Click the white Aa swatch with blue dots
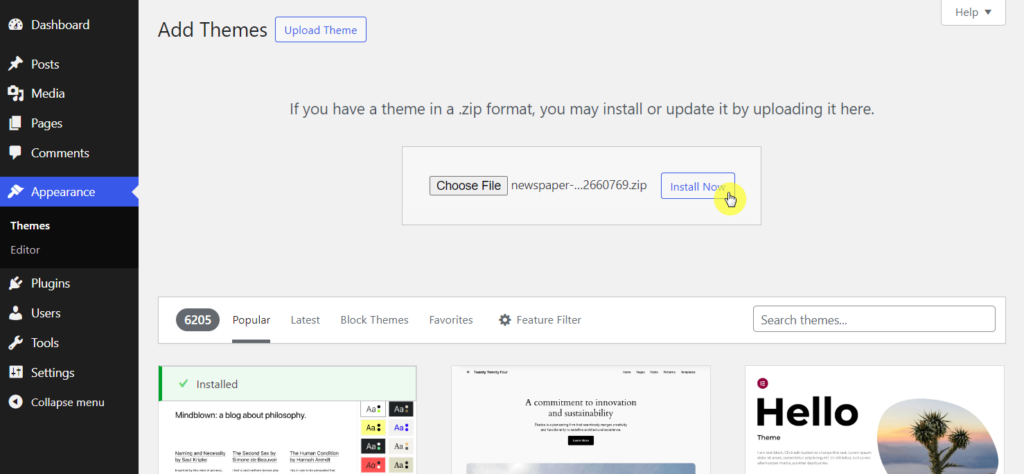Image resolution: width=1024 pixels, height=474 pixels. pyautogui.click(x=400, y=428)
